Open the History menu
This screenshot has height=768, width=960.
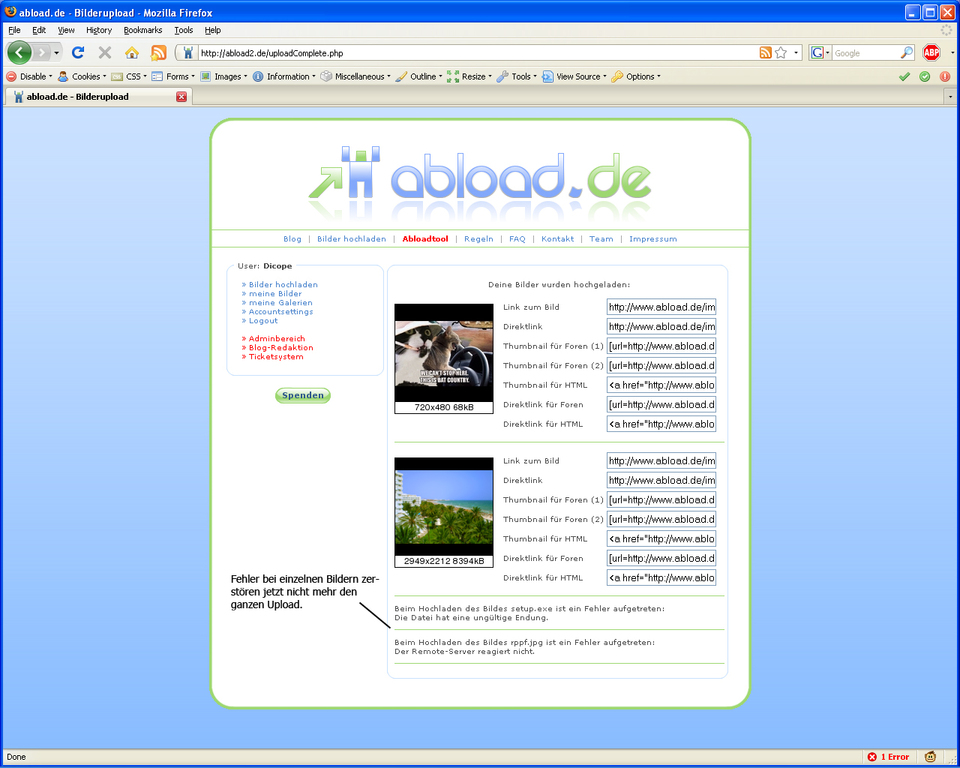pyautogui.click(x=99, y=30)
